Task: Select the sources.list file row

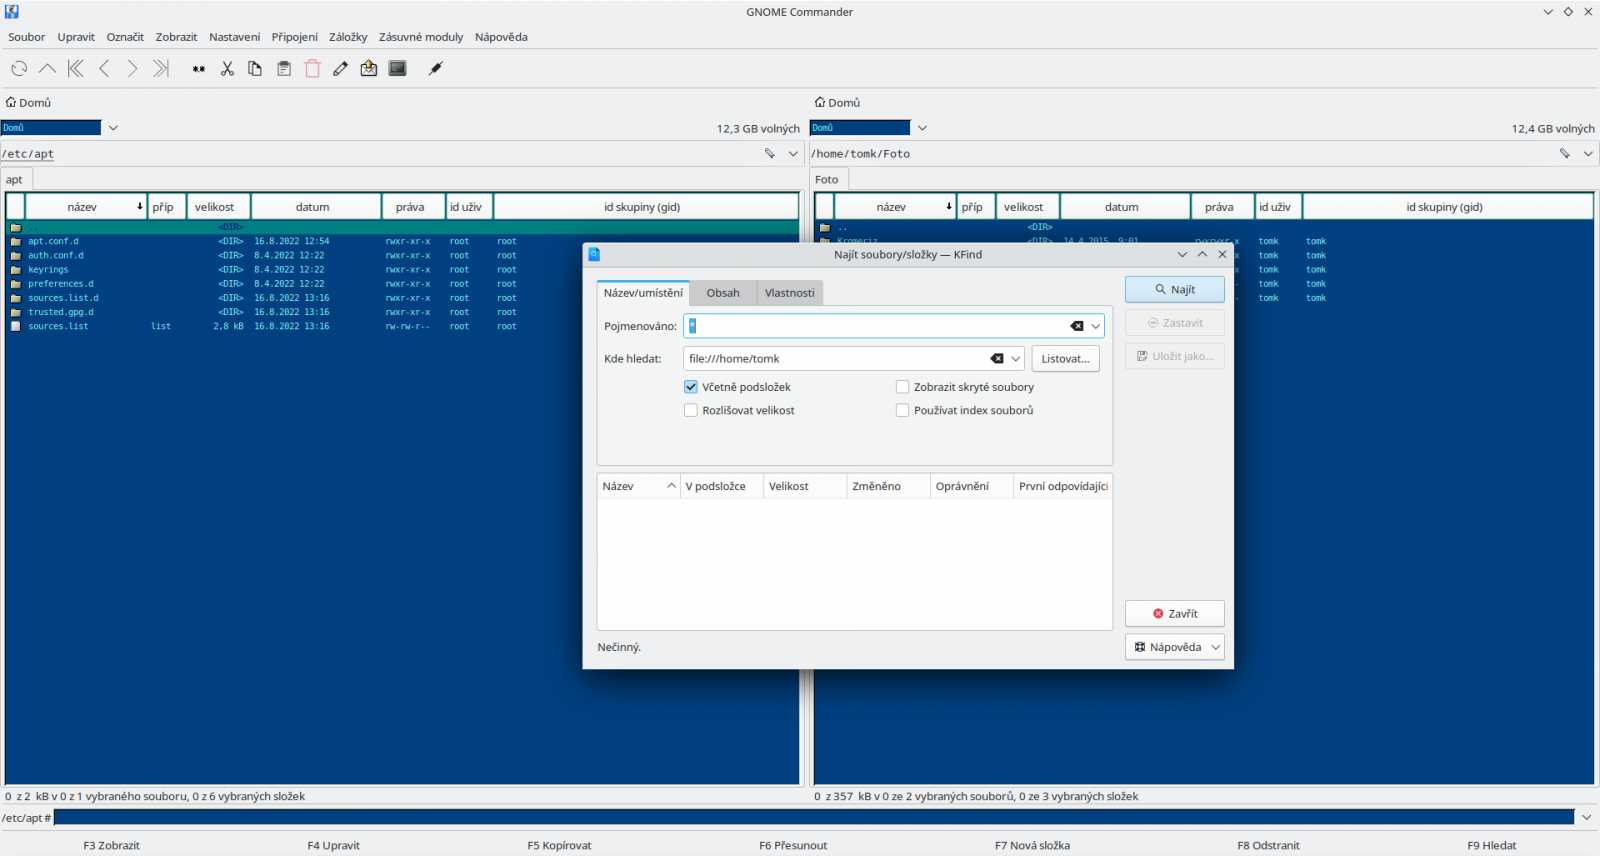Action: click(x=400, y=326)
